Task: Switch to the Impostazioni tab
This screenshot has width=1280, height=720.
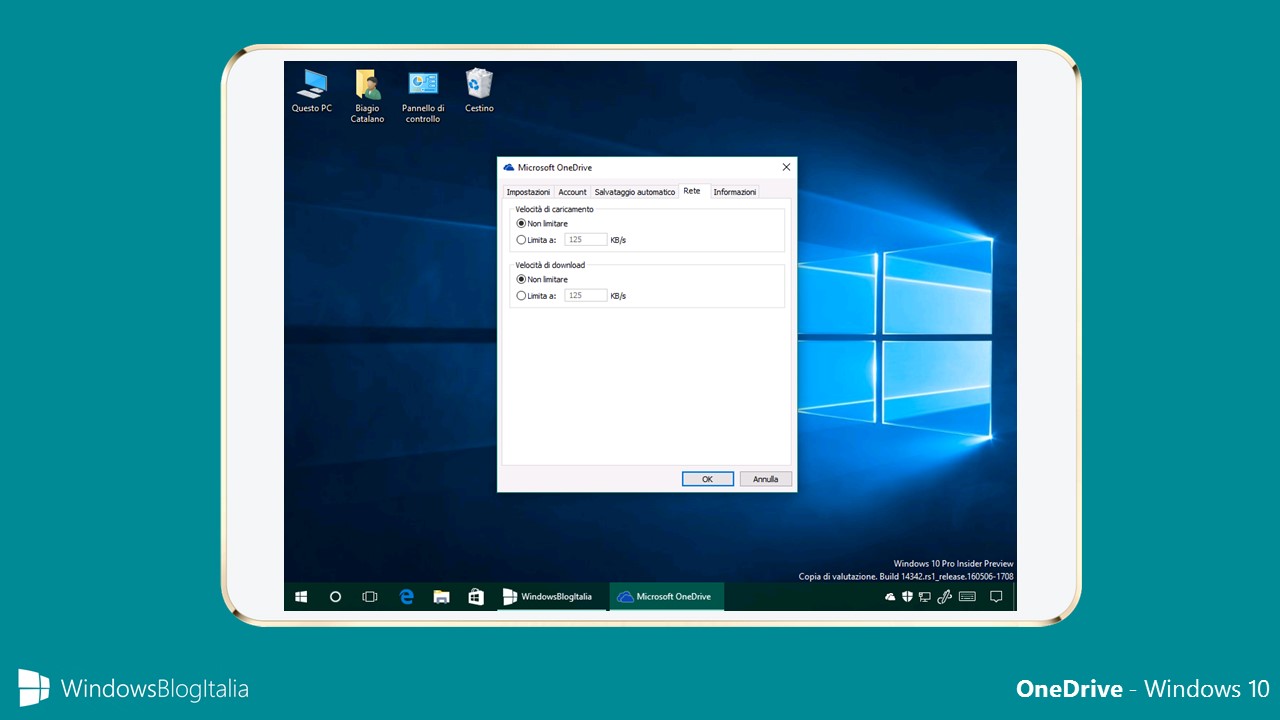Action: click(528, 192)
